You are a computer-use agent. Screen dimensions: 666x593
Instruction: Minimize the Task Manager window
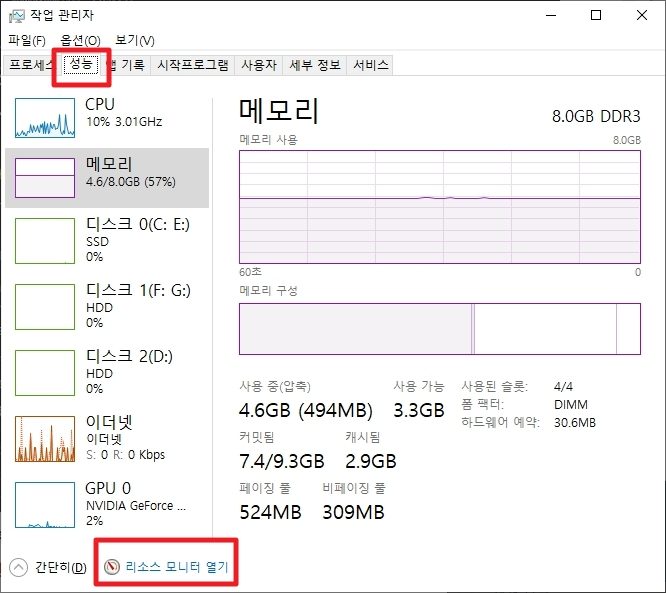551,15
